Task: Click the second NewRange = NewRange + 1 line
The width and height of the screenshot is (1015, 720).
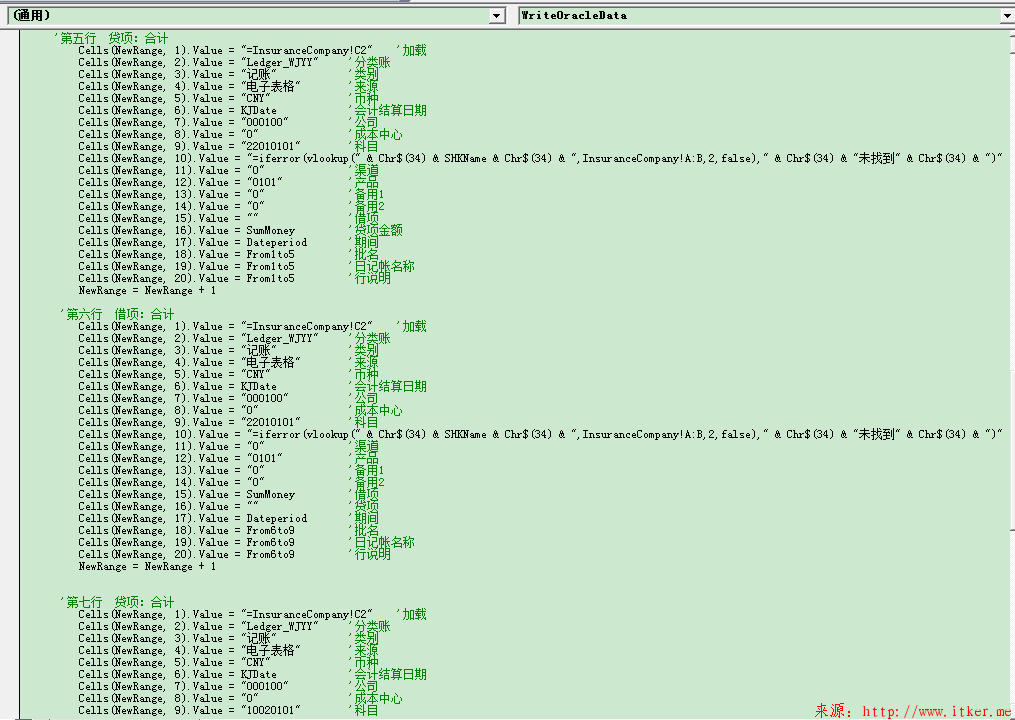Action: coord(147,567)
